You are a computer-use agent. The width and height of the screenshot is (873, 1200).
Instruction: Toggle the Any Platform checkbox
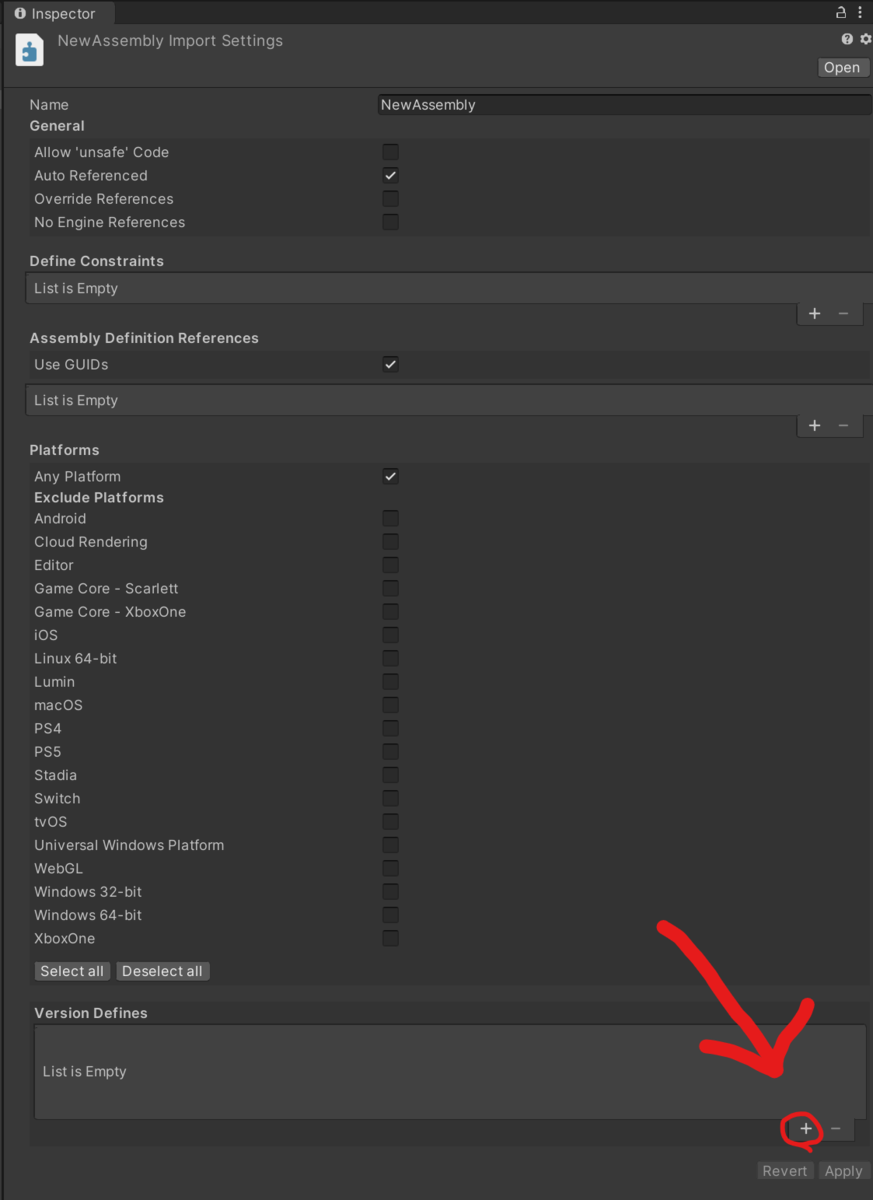click(x=390, y=476)
